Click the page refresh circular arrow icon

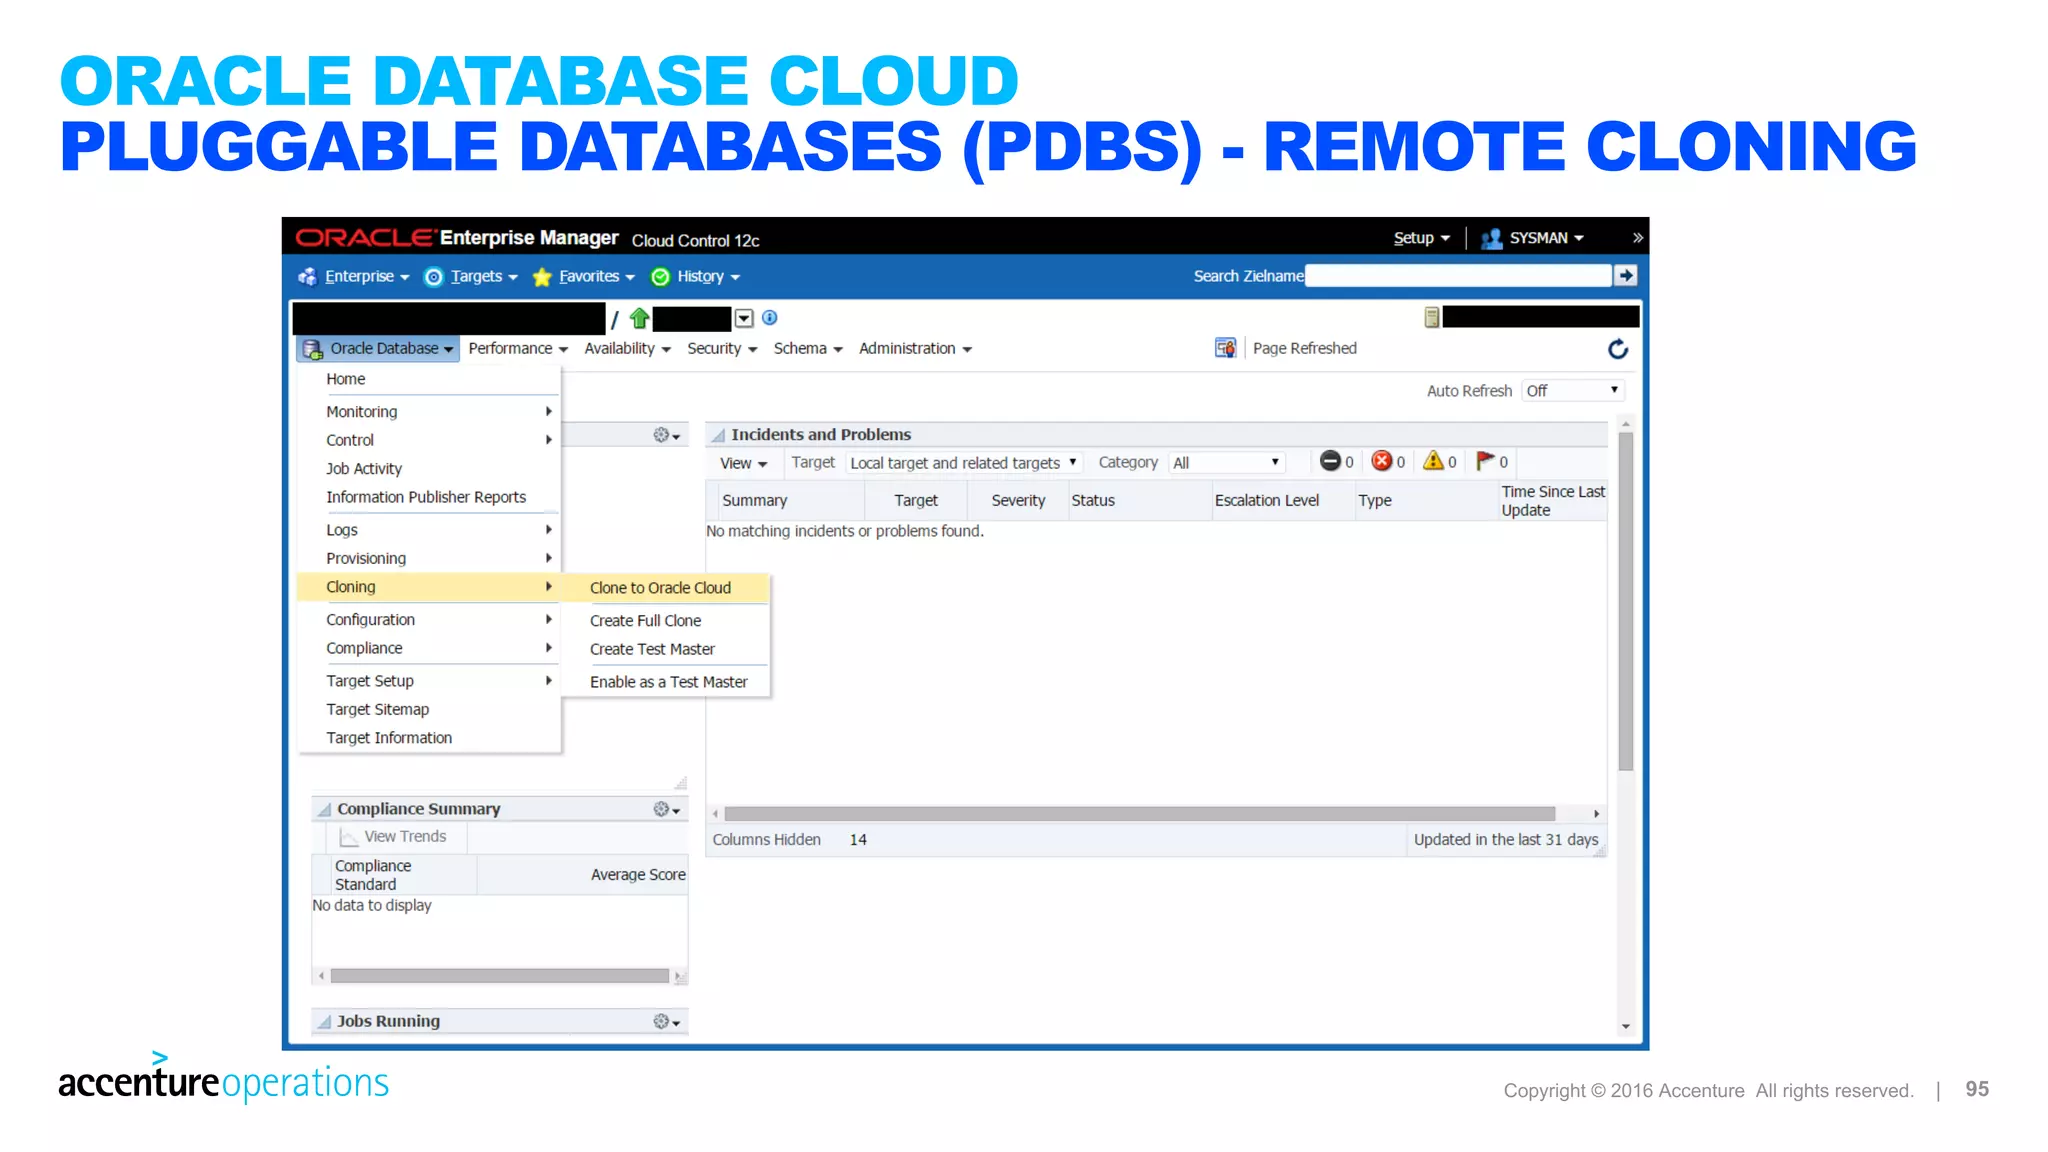pos(1617,349)
